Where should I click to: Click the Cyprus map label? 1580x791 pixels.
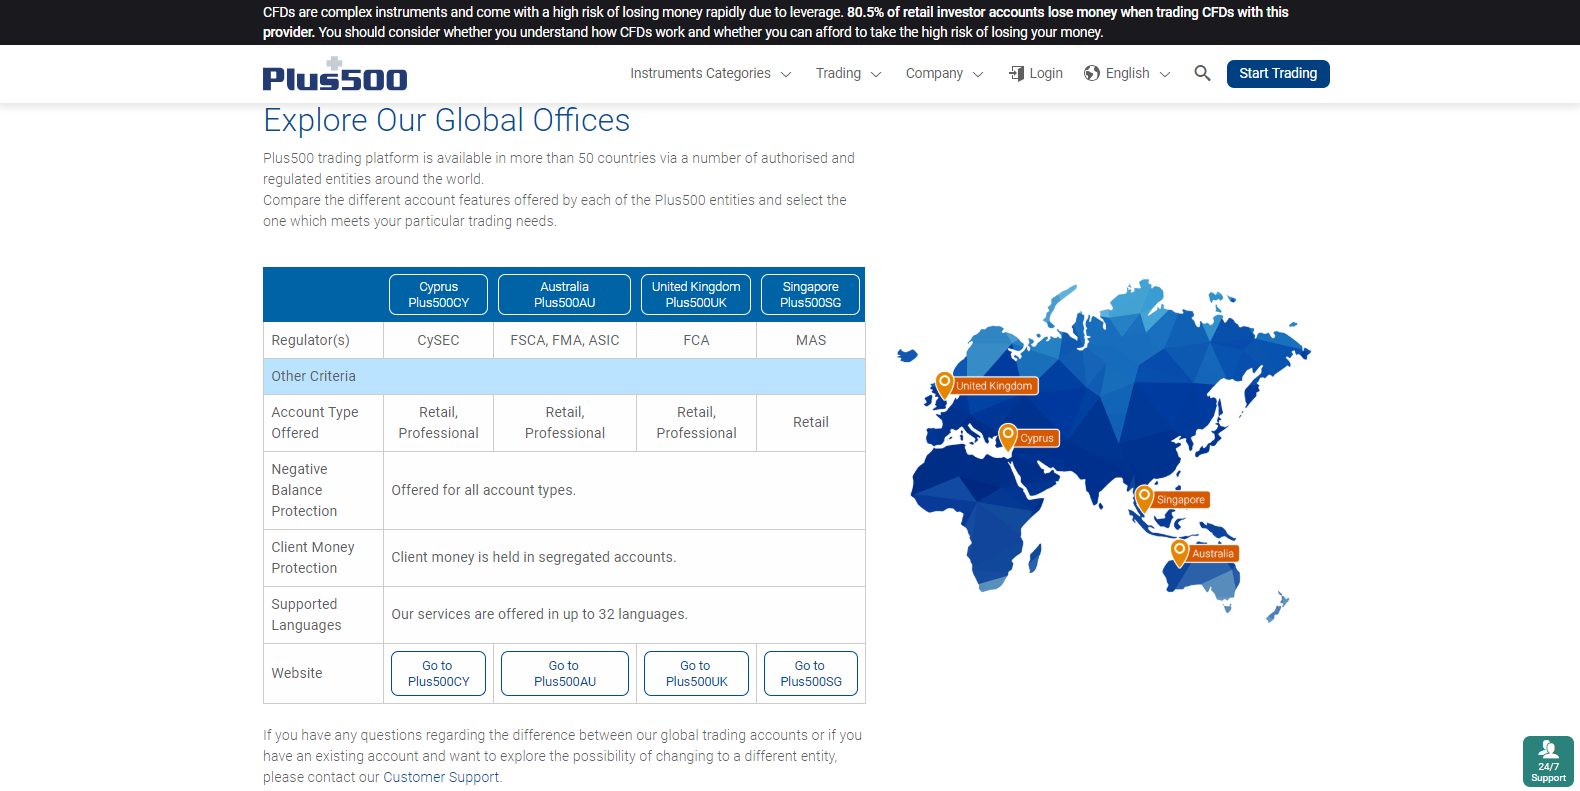coord(1038,438)
